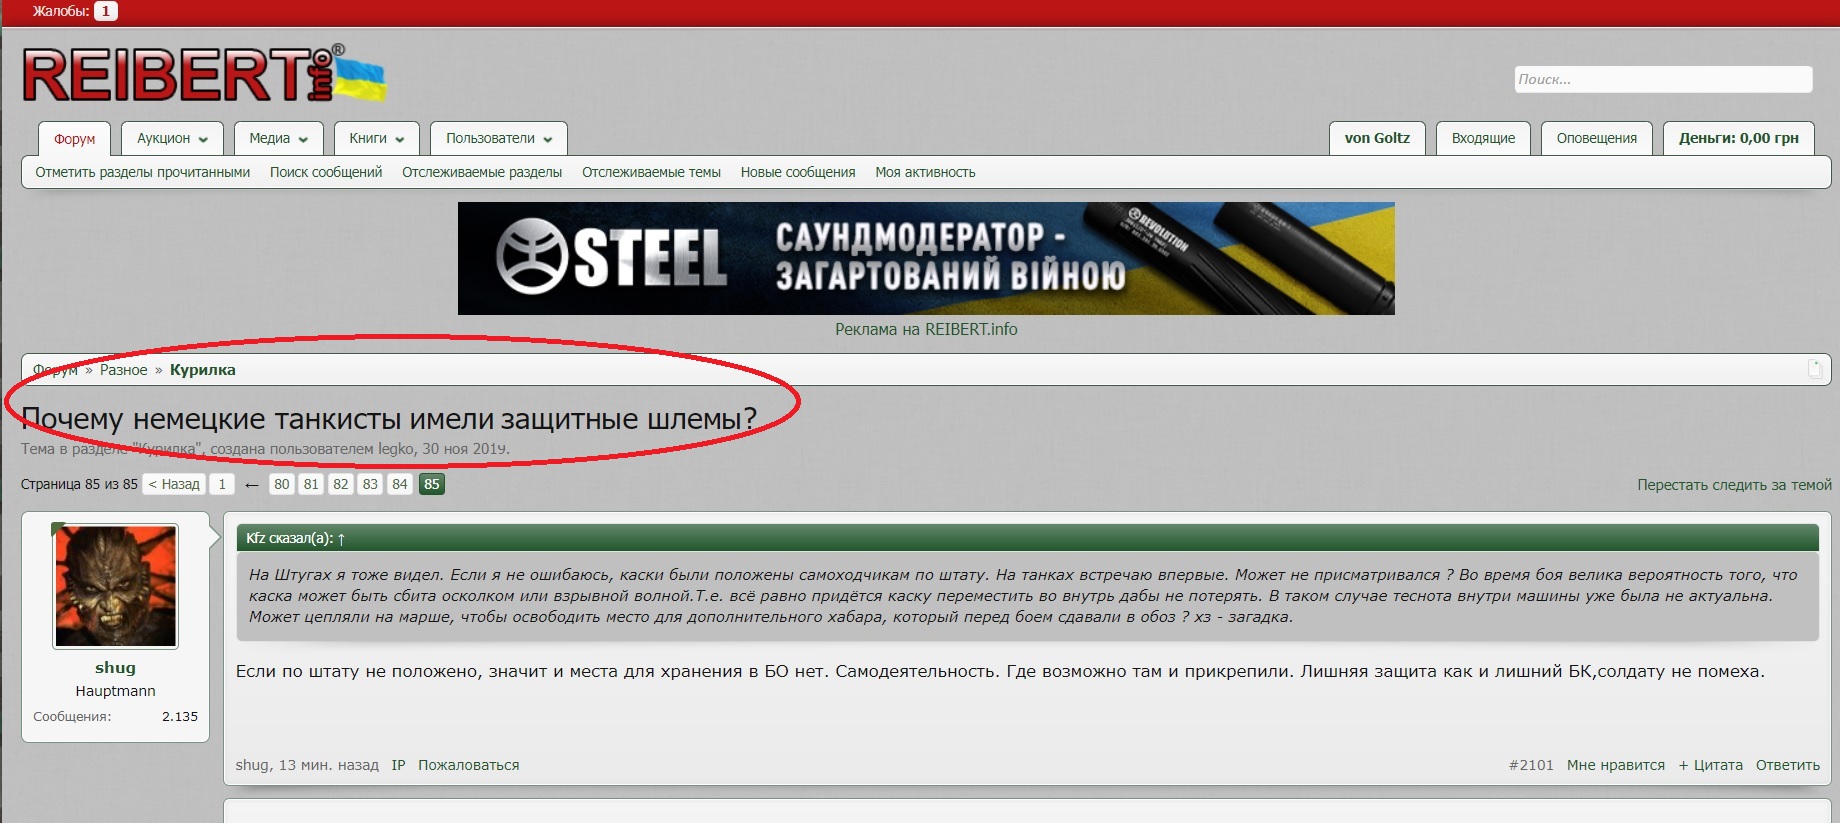This screenshot has width=1840, height=823.
Task: Open Отслеживаемые темы
Action: coord(651,172)
